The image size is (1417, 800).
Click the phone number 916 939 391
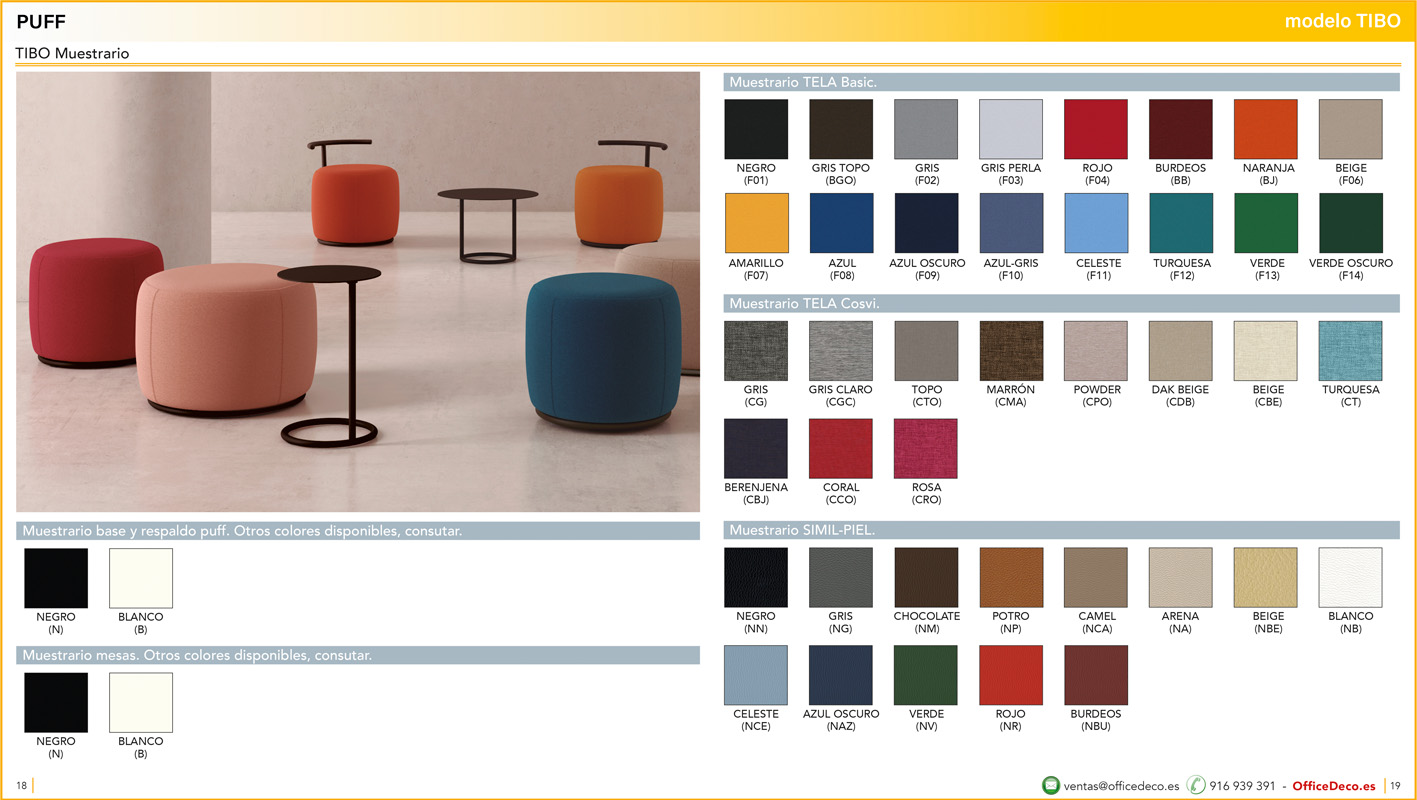pos(1242,786)
